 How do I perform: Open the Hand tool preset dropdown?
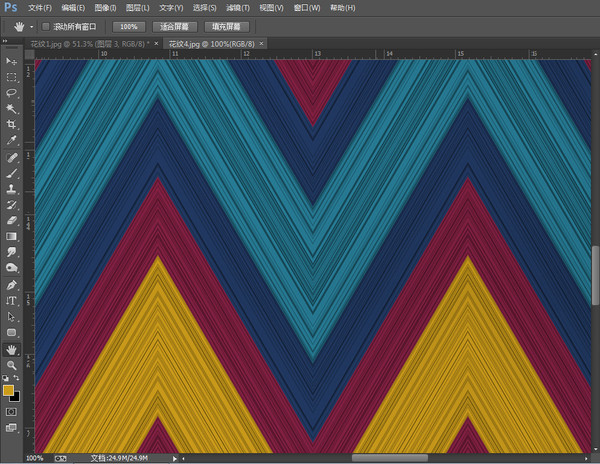(x=32, y=27)
